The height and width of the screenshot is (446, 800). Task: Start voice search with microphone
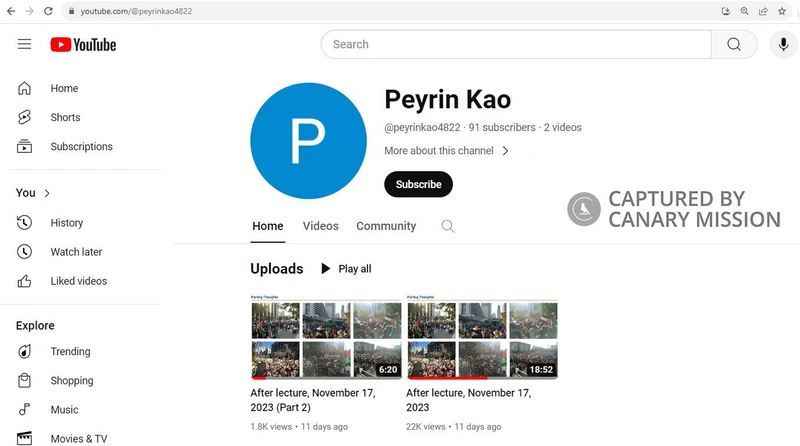tap(783, 44)
